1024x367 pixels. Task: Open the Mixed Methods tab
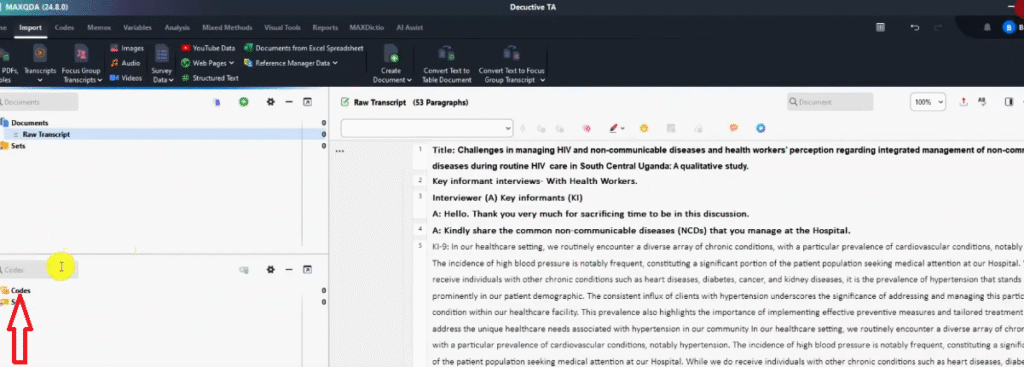click(227, 27)
